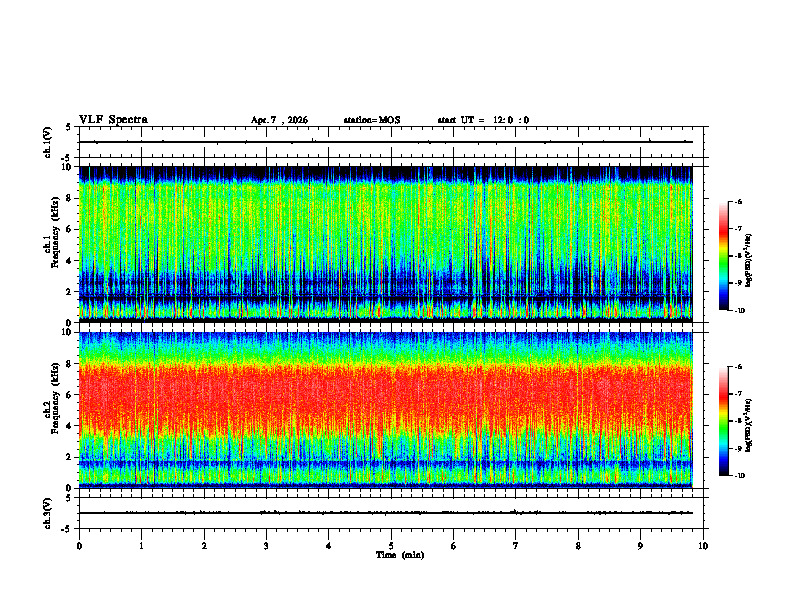The width and height of the screenshot is (792, 612).
Task: Click the ch.1 voltage waveform trace panel
Action: [391, 142]
